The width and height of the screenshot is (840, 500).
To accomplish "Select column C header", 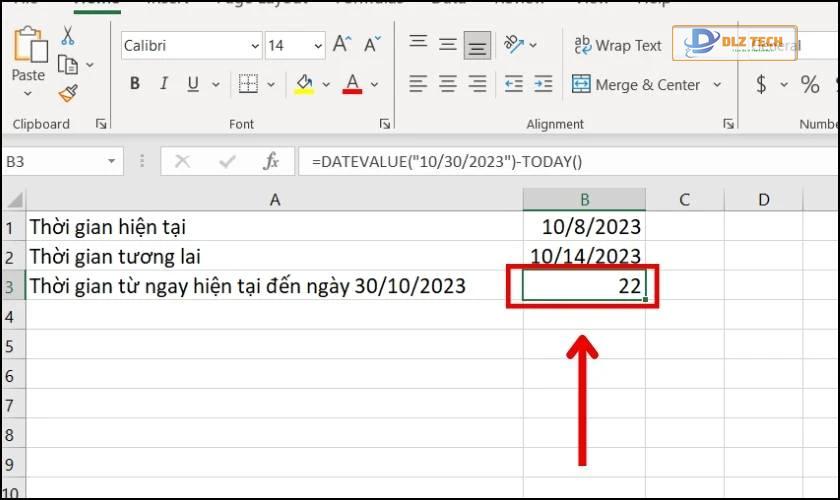I will coord(684,200).
